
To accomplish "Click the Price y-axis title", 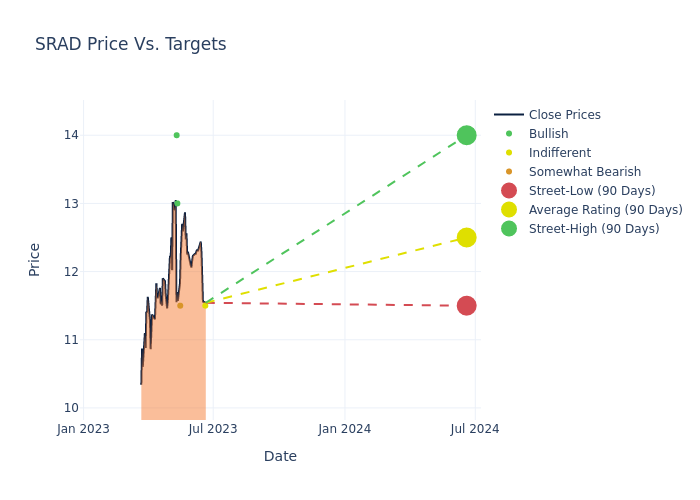I will coord(35,259).
